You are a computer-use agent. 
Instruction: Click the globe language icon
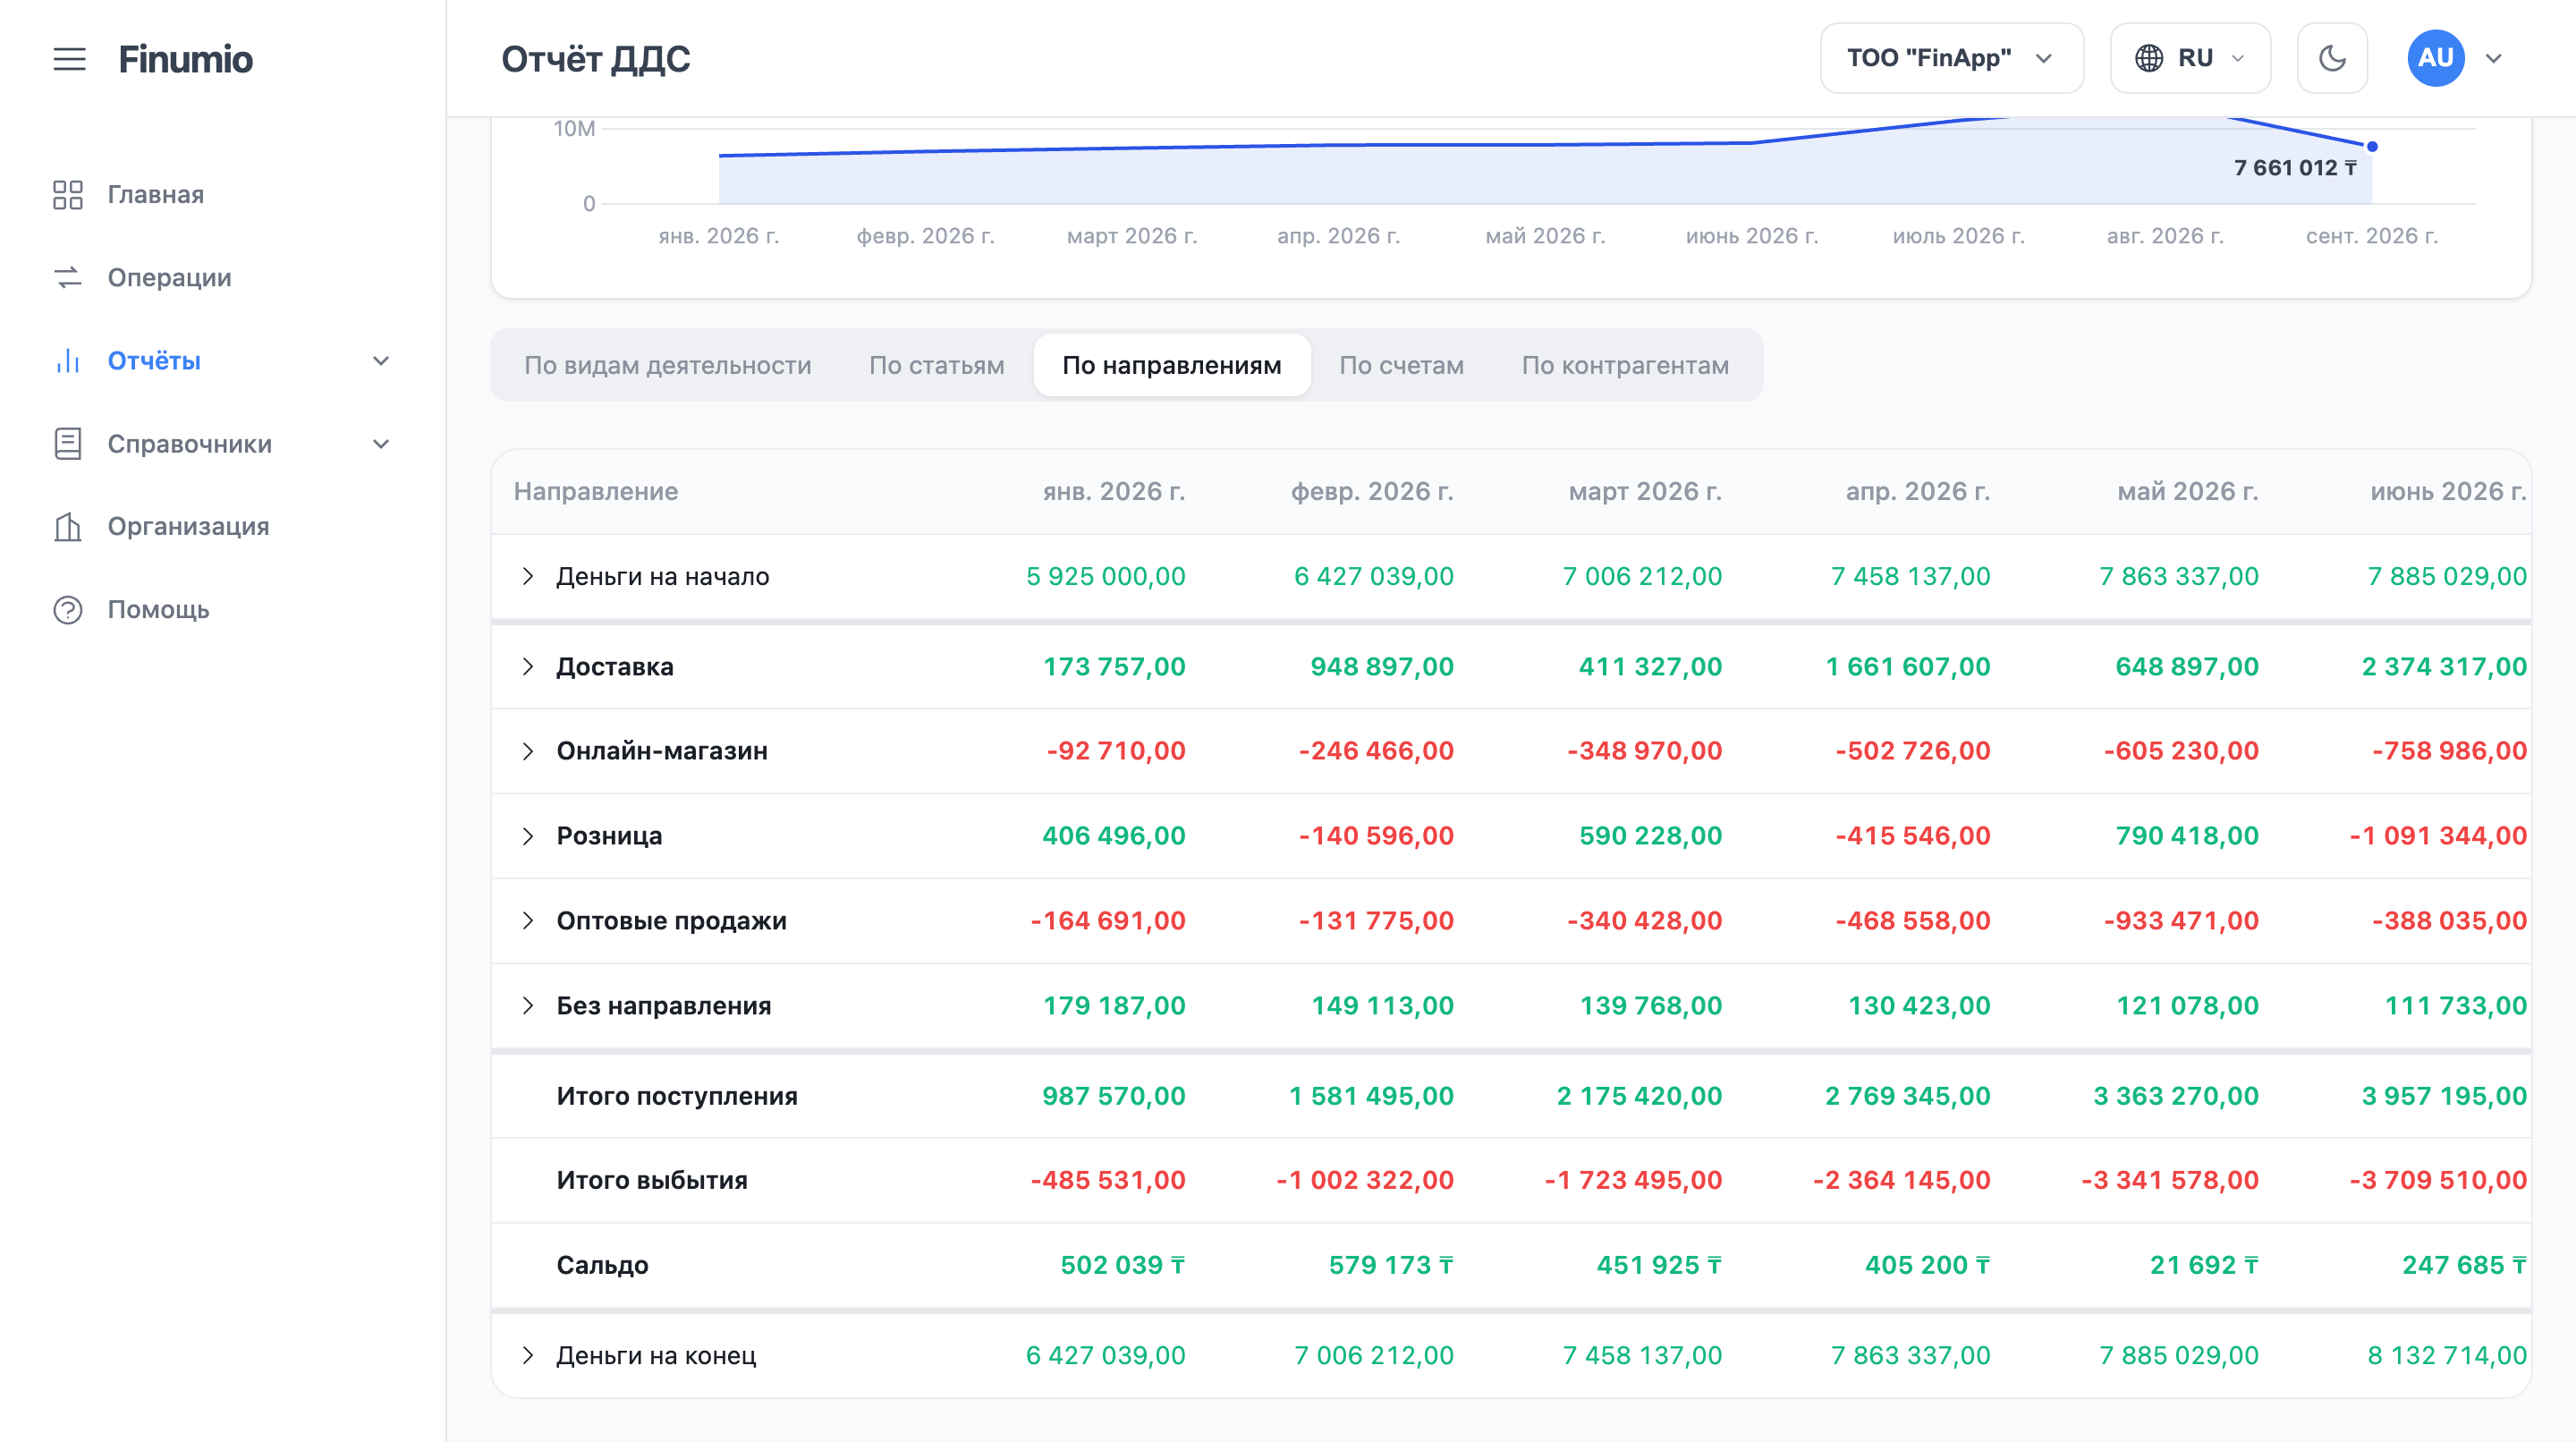[2149, 58]
